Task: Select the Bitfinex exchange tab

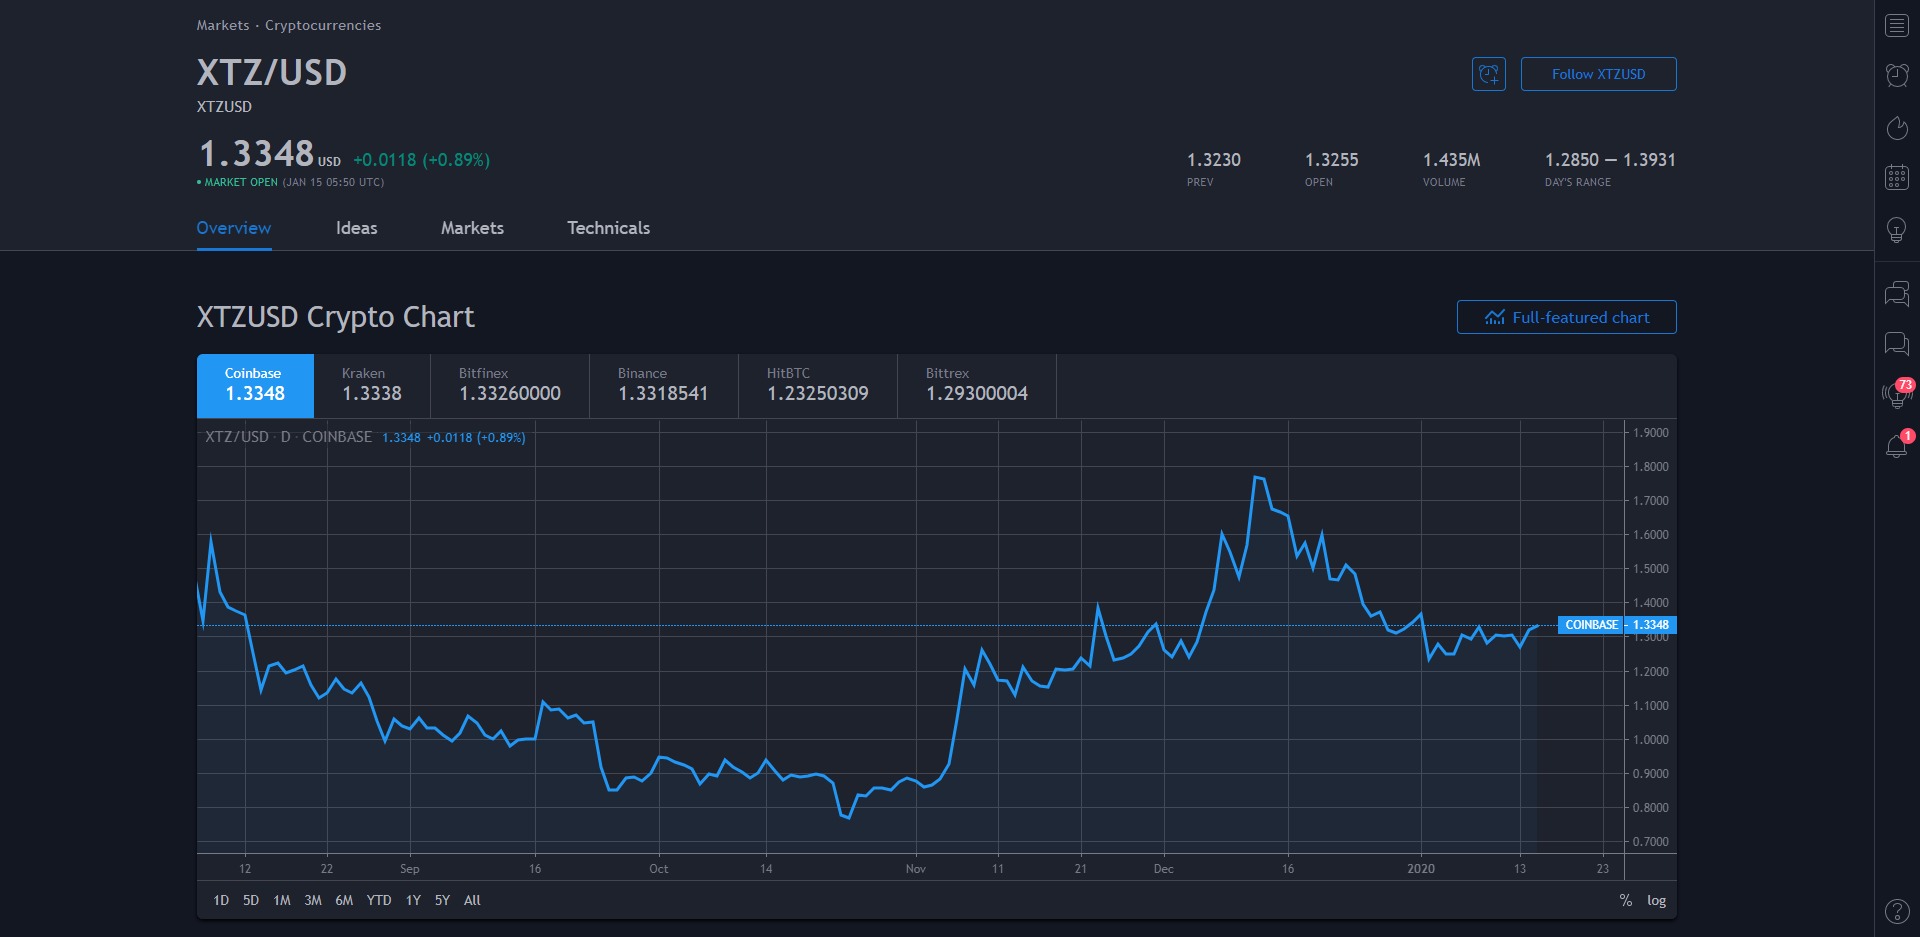Action: point(510,386)
